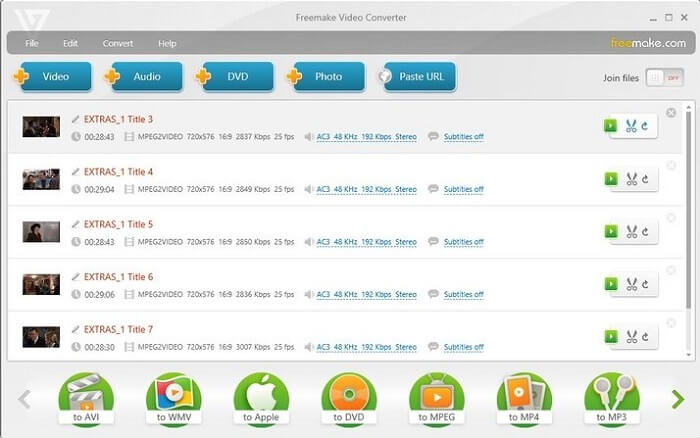
Task: Open audio track dropdown for Title 3
Action: (367, 137)
